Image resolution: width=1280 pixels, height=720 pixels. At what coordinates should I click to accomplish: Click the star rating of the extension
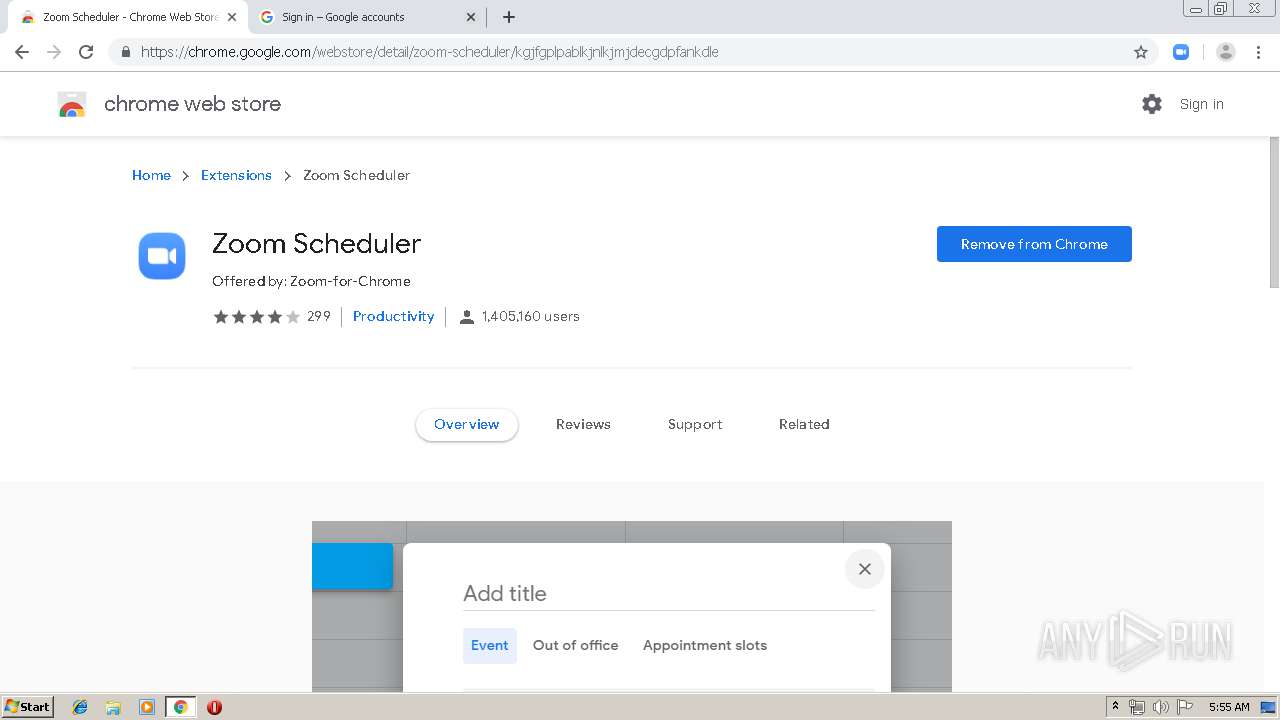pyautogui.click(x=256, y=316)
